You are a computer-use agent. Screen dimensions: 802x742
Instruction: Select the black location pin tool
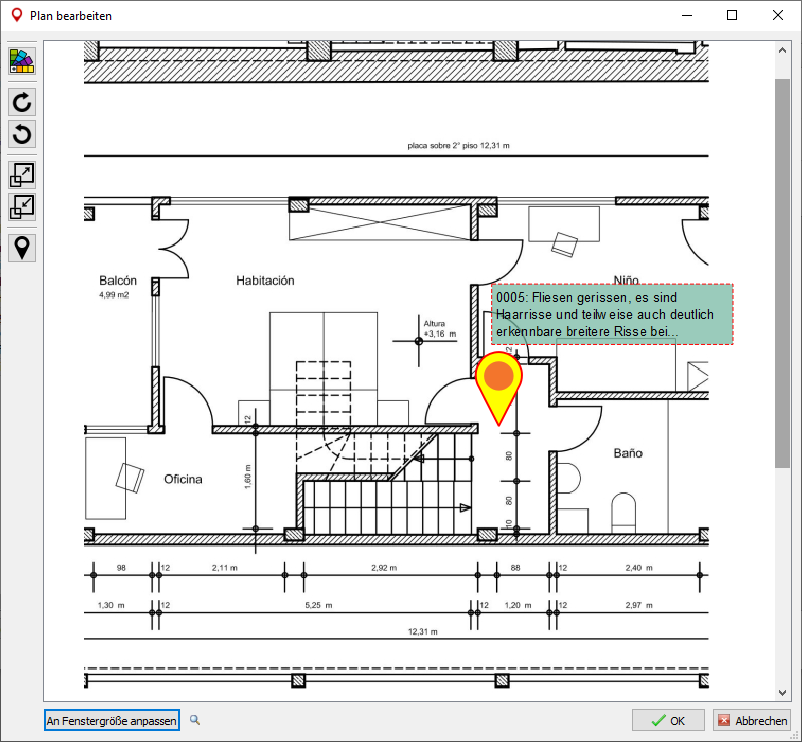(x=21, y=247)
